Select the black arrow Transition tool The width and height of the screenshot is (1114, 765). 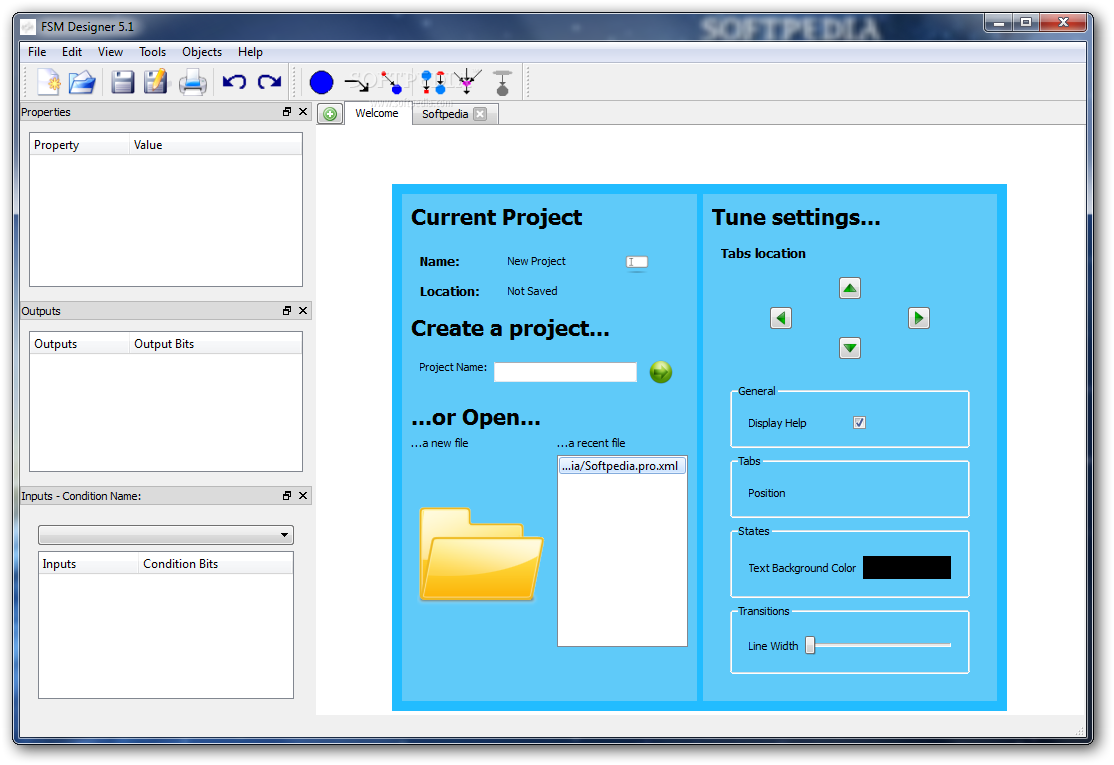click(x=357, y=84)
